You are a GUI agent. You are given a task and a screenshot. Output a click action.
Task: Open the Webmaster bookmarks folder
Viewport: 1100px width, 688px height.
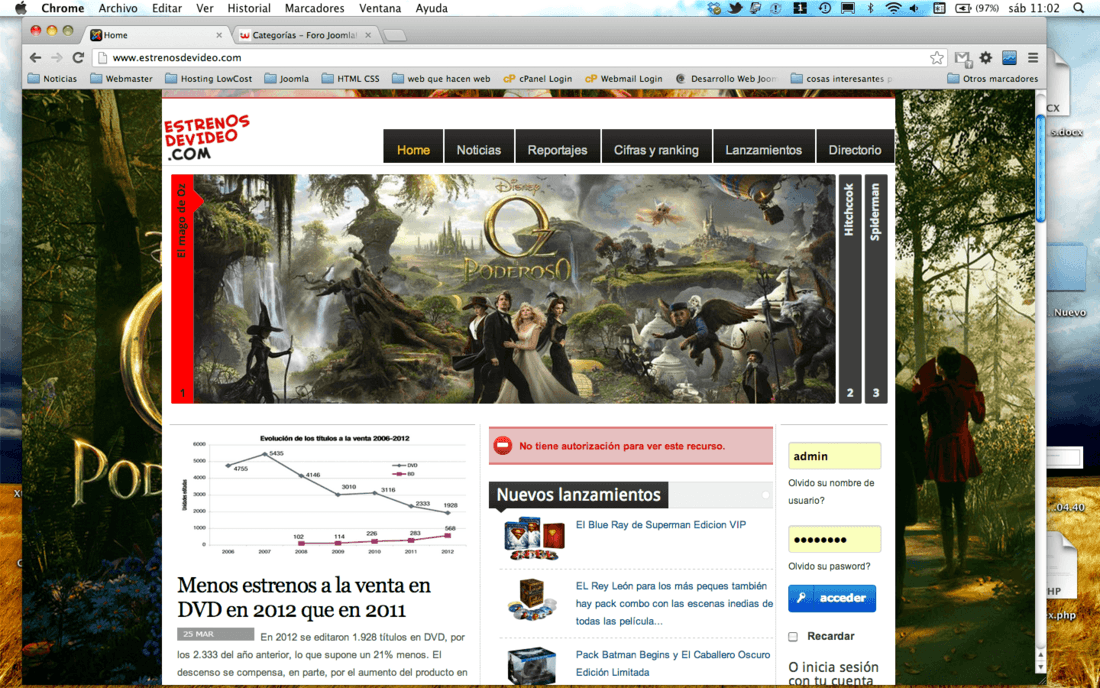[121, 79]
